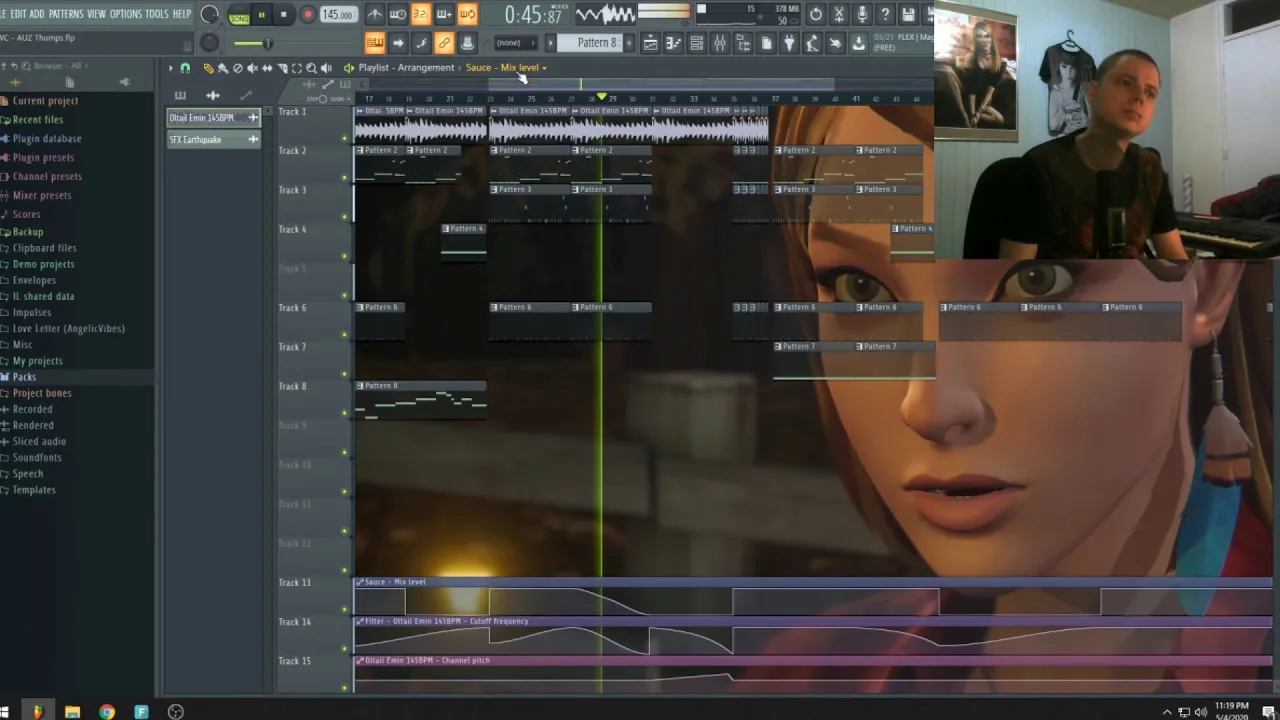Toggle playlist snap magnet icon
1280x720 pixels.
click(185, 68)
